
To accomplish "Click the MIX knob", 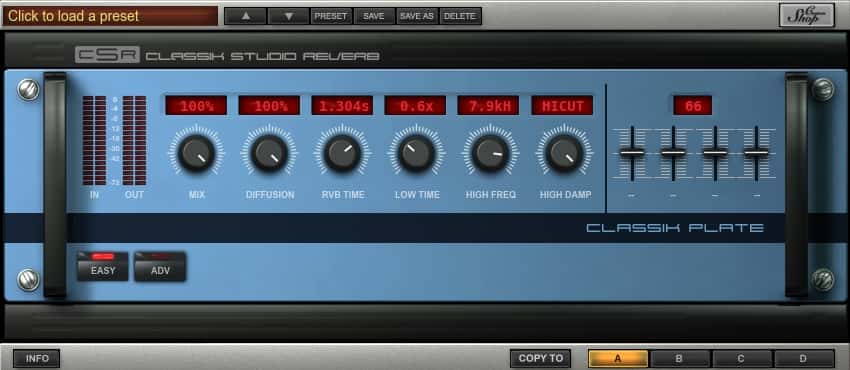I will point(196,153).
